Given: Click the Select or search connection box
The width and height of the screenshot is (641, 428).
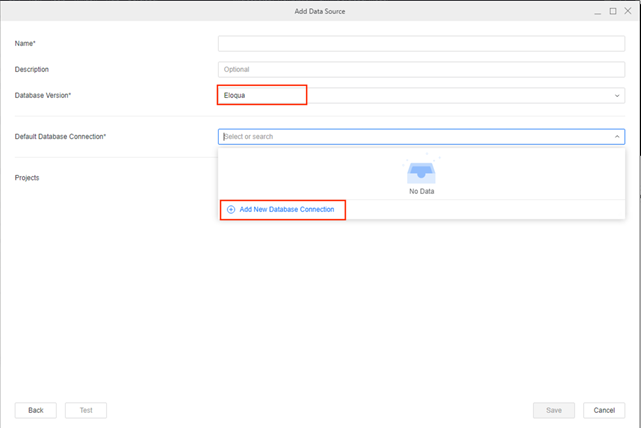Looking at the screenshot, I should 410,137.
